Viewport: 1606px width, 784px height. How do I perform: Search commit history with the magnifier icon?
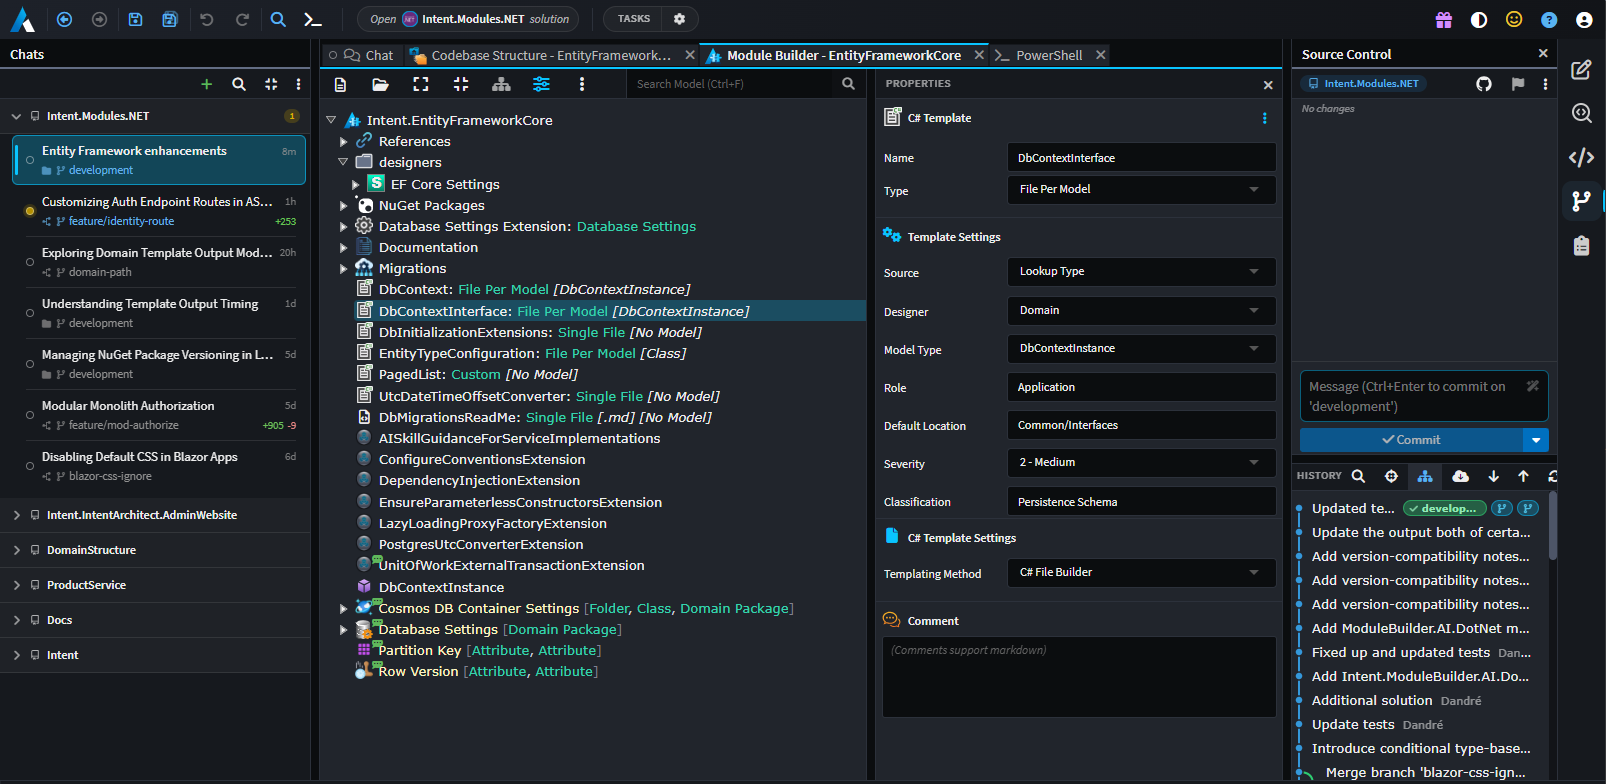[1358, 476]
